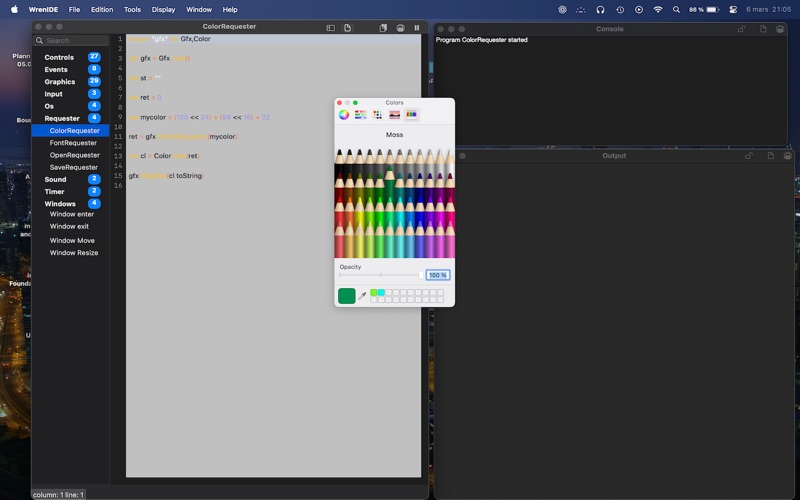The height and width of the screenshot is (500, 800).
Task: Switch to the color sliders picker
Action: [361, 115]
